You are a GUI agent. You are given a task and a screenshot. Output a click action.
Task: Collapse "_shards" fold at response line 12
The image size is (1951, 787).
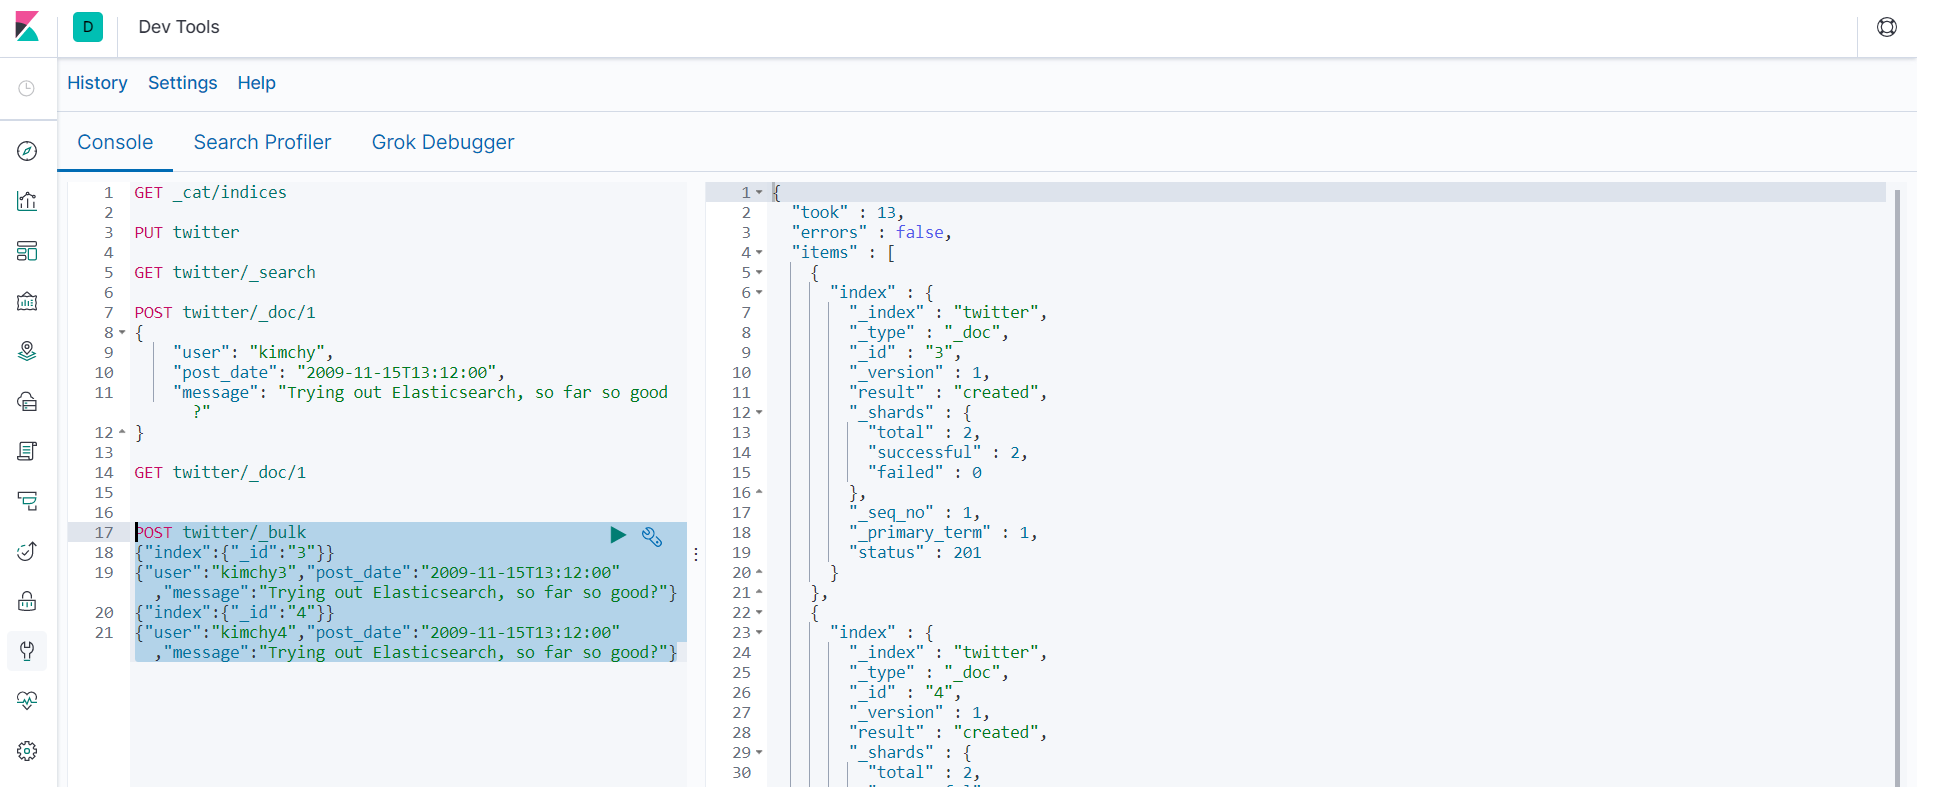[759, 412]
